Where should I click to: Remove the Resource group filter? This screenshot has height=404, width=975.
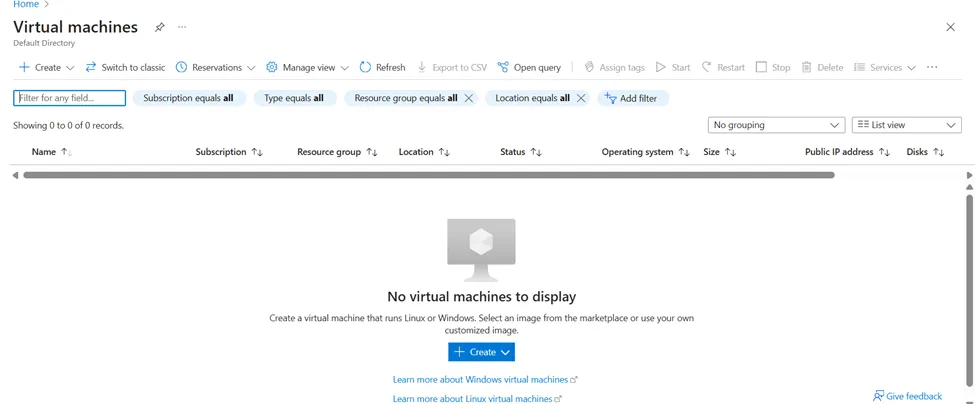[469, 98]
